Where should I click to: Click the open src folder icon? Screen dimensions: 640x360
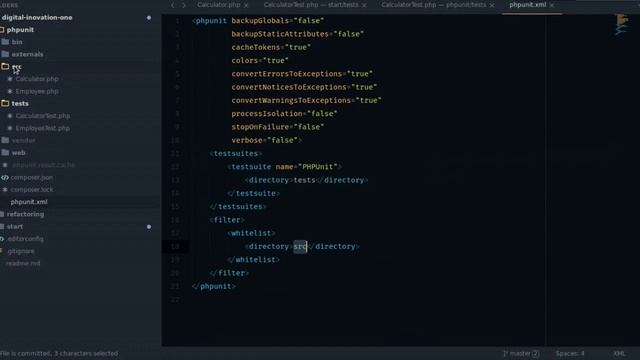[x=5, y=66]
